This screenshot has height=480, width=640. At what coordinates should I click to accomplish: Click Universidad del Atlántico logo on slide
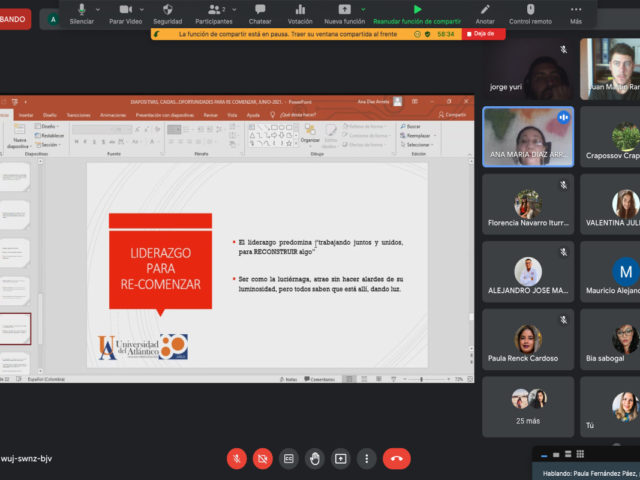pyautogui.click(x=143, y=347)
